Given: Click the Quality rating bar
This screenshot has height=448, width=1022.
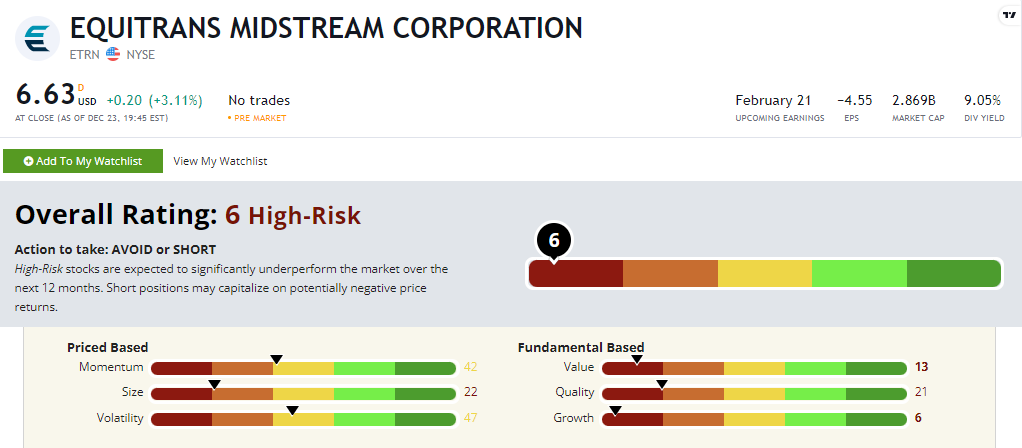Looking at the screenshot, I should (754, 394).
